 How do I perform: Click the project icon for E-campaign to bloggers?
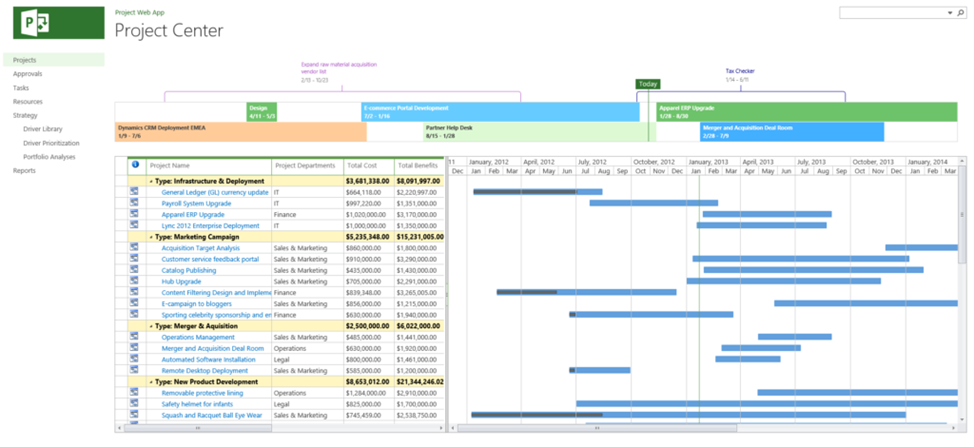pyautogui.click(x=134, y=304)
